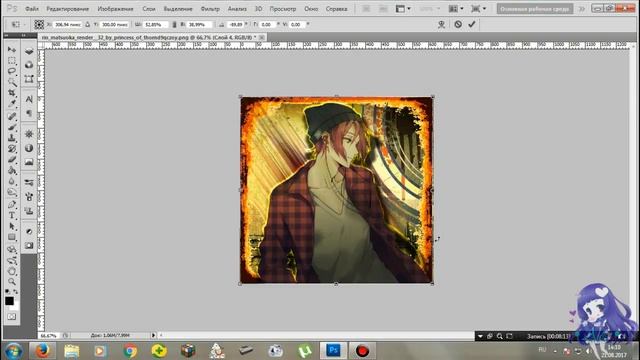Image resolution: width=640 pixels, height=360 pixels.
Task: Toggle relative positioning triangle between X and Y
Action: click(87, 24)
